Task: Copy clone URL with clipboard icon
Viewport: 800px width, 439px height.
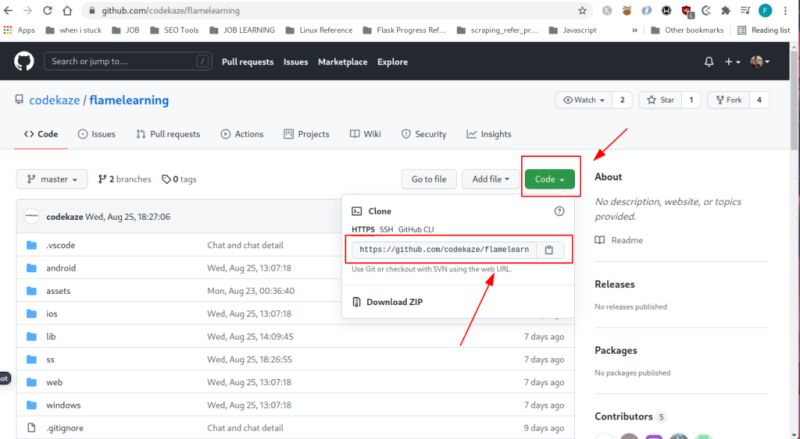Action: 549,250
